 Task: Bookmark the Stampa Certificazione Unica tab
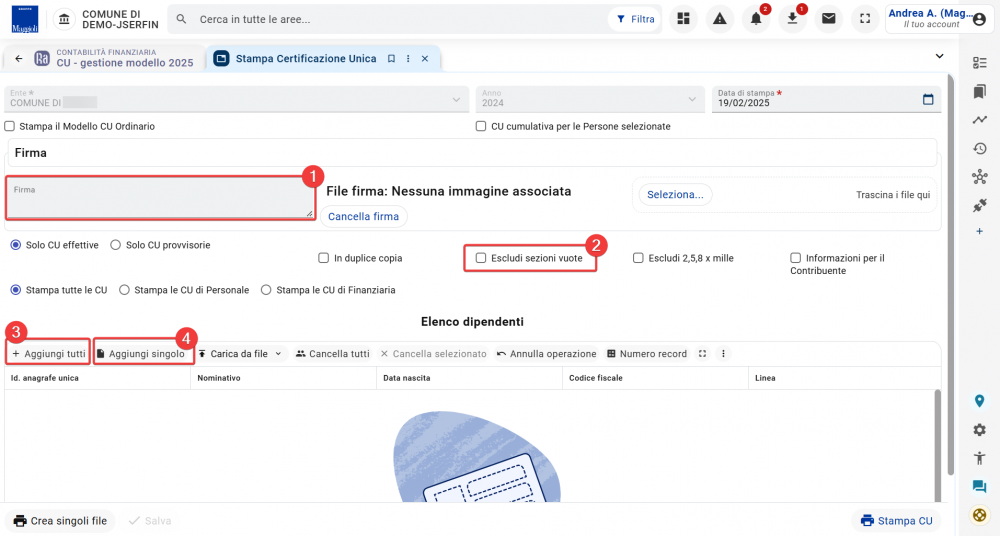click(x=392, y=59)
